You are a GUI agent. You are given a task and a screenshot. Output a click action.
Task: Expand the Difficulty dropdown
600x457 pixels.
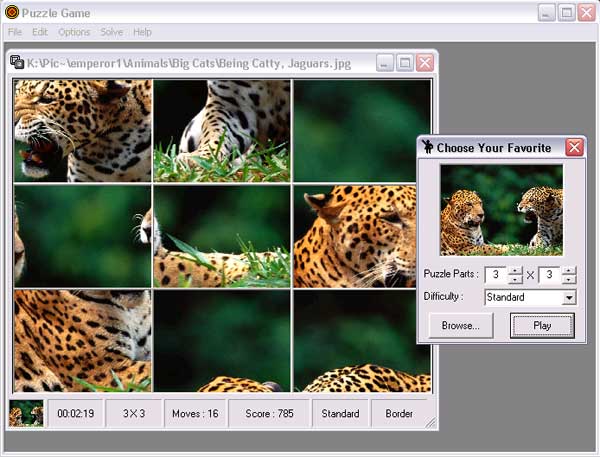pyautogui.click(x=569, y=297)
